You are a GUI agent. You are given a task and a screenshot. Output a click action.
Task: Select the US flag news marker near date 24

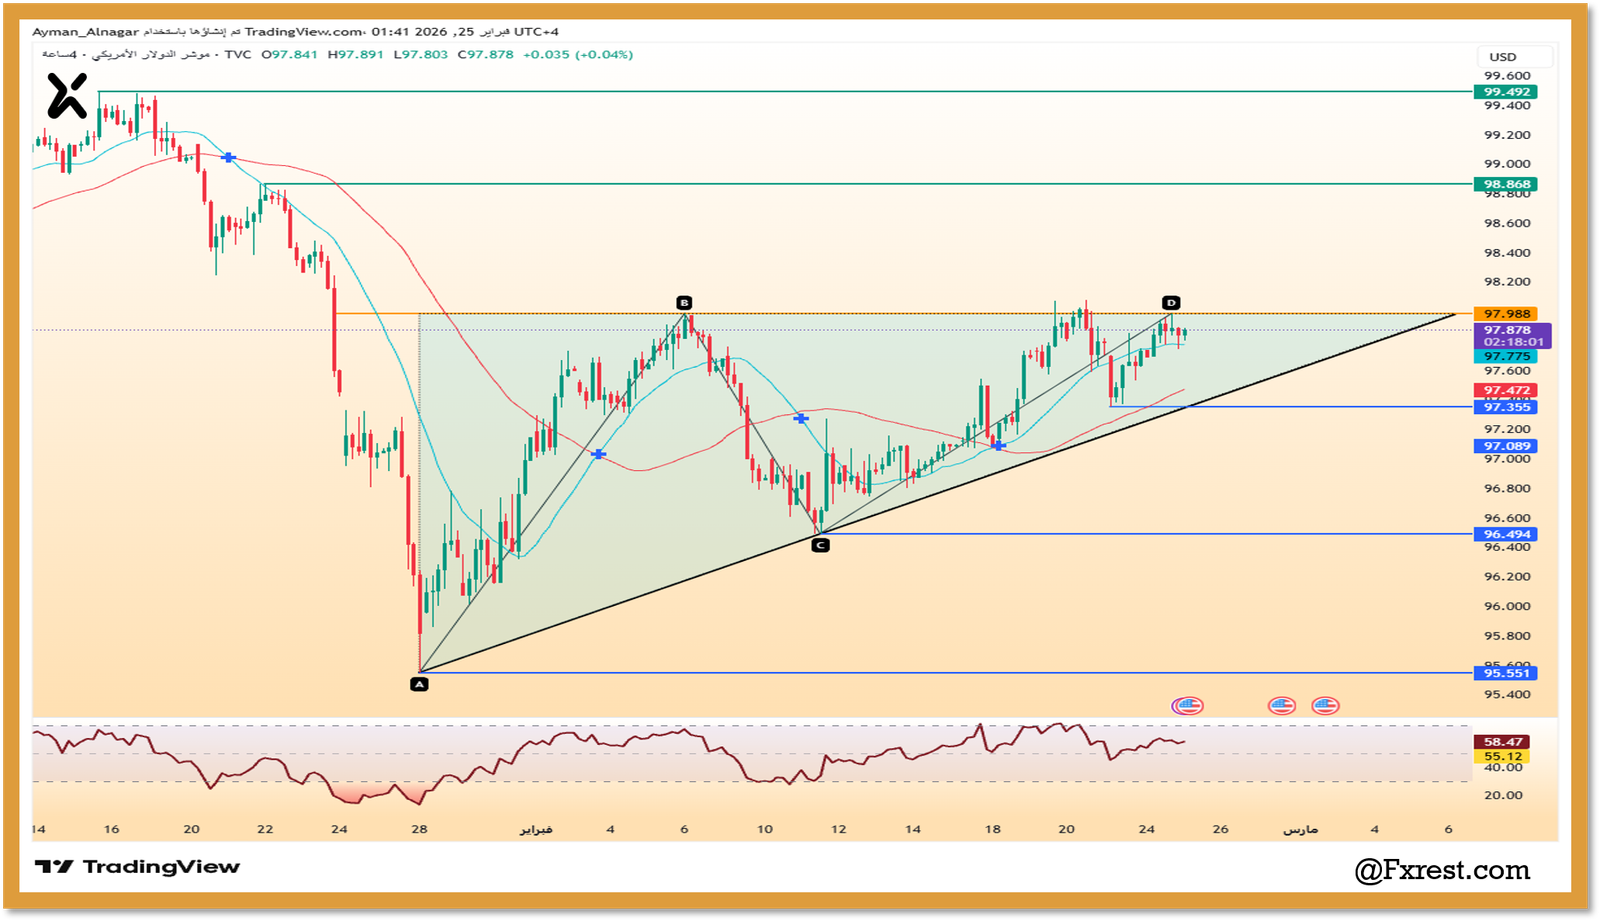point(1282,704)
